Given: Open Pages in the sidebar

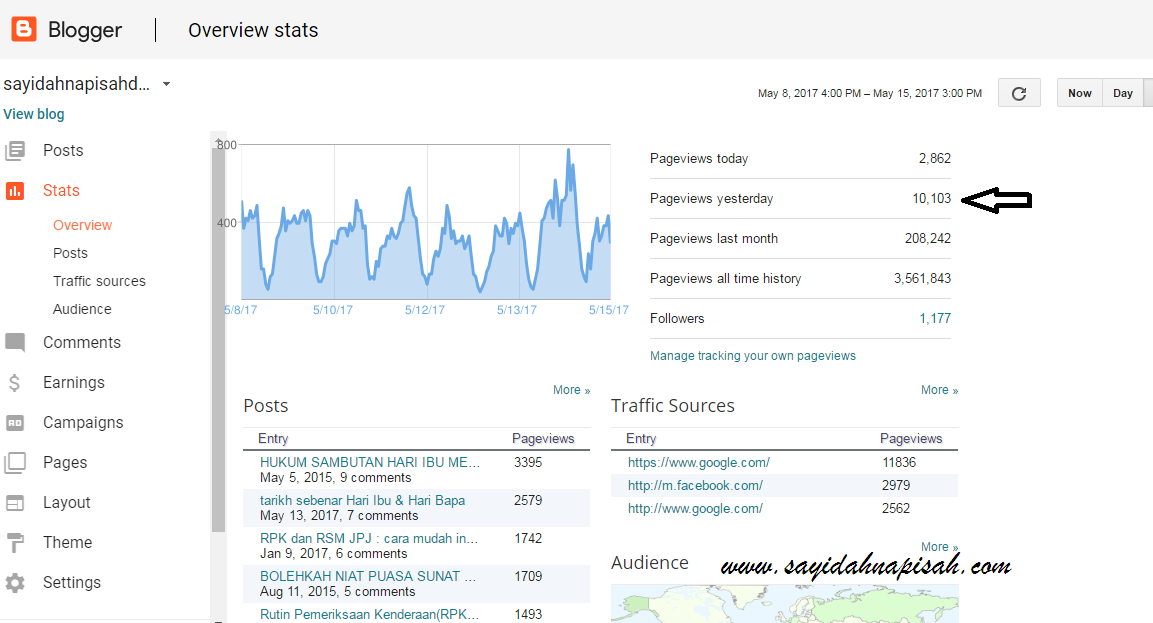Looking at the screenshot, I should tap(65, 463).
